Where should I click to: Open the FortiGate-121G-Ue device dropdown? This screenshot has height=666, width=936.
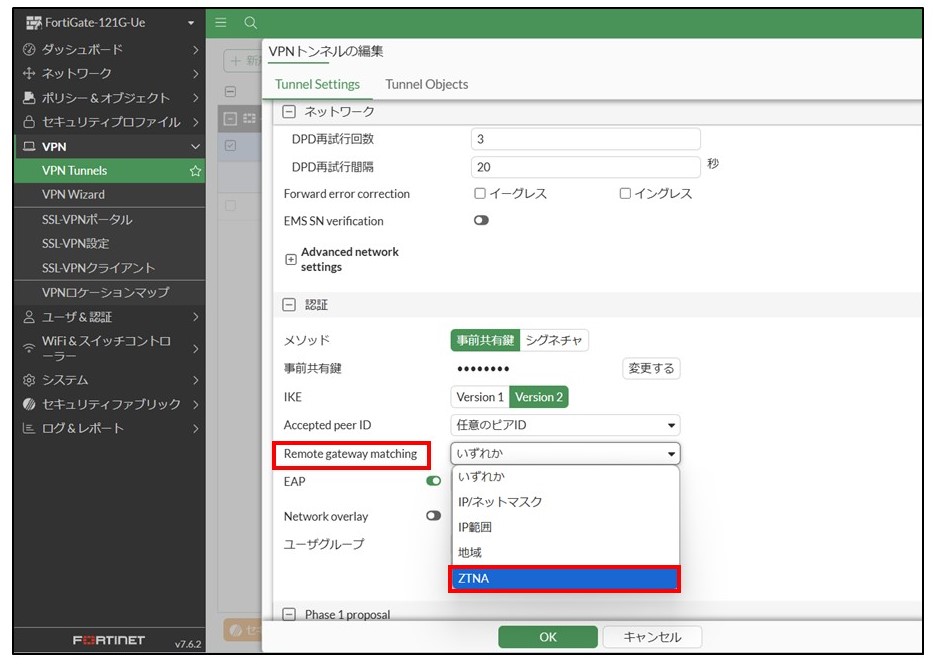click(191, 23)
